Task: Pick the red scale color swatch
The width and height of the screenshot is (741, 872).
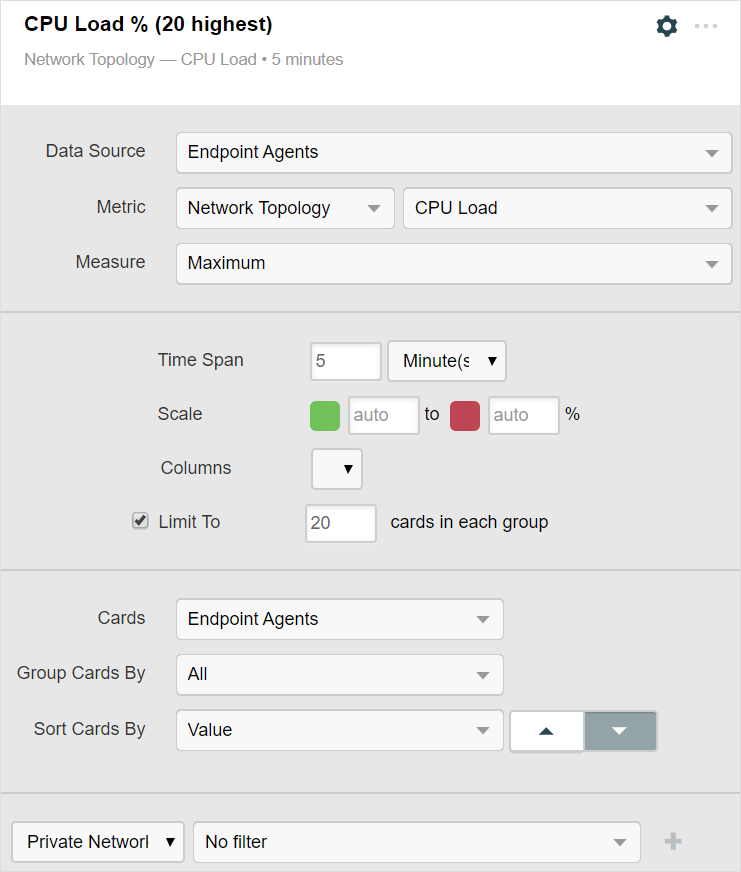Action: [465, 415]
